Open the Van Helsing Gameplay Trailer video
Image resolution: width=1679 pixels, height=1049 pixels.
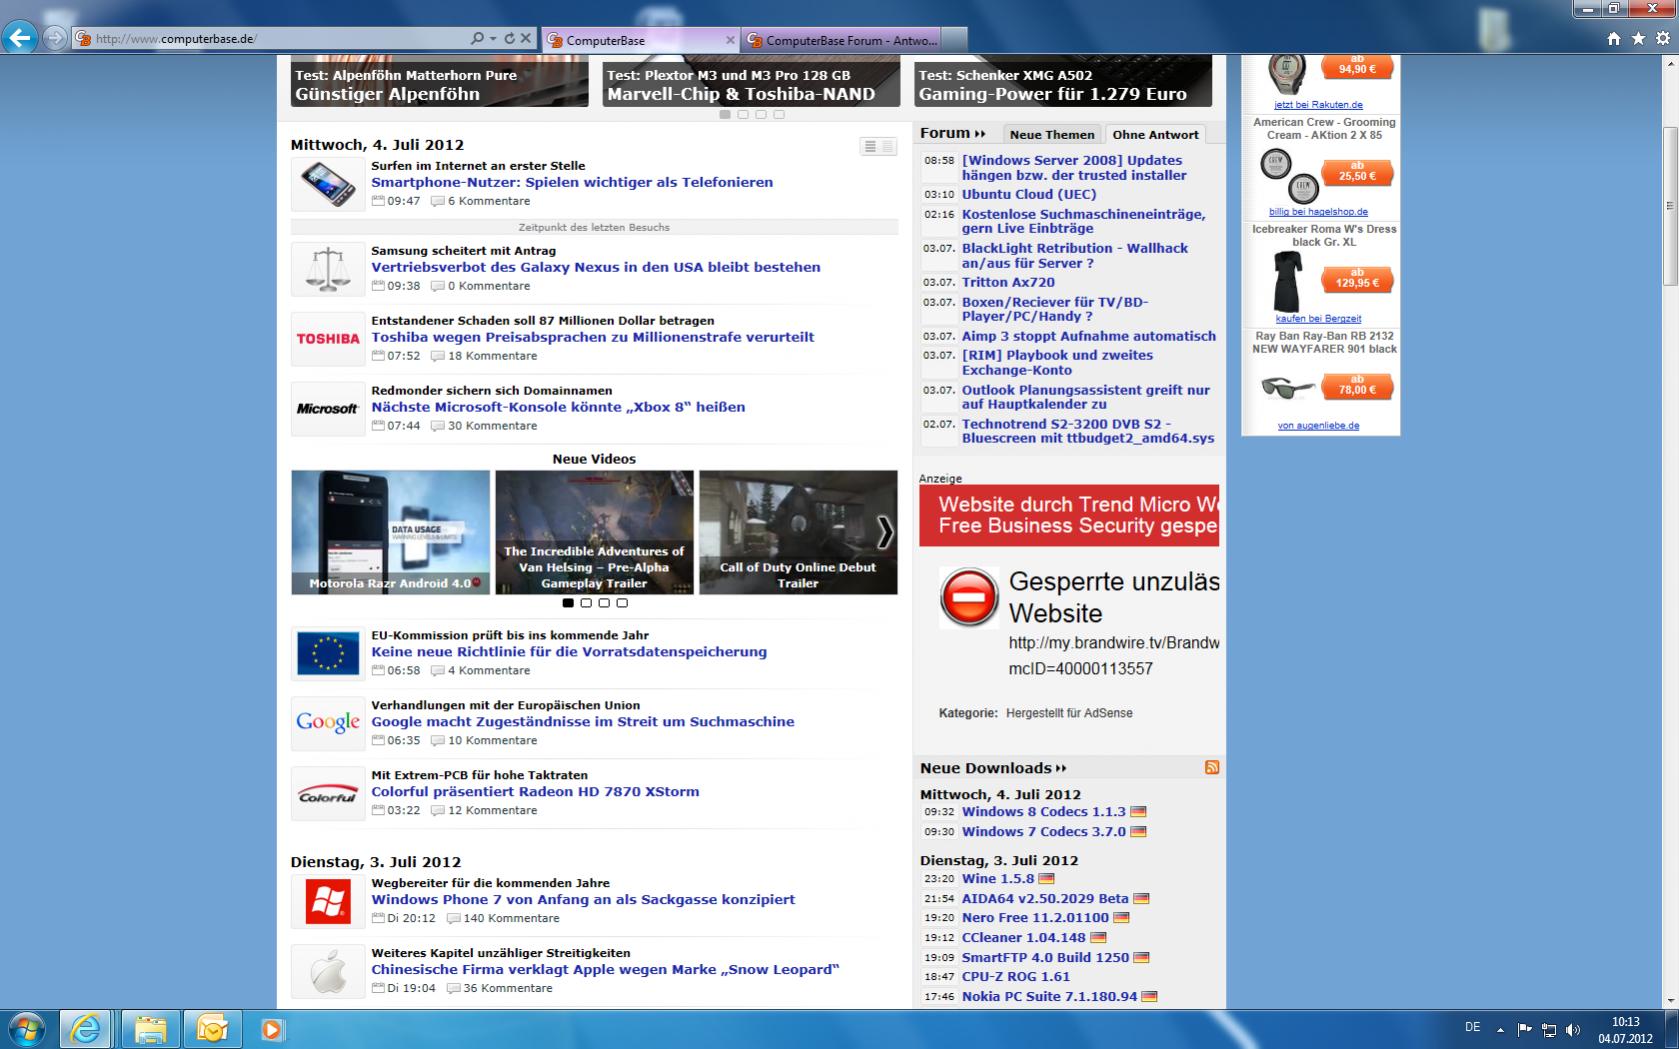click(594, 533)
